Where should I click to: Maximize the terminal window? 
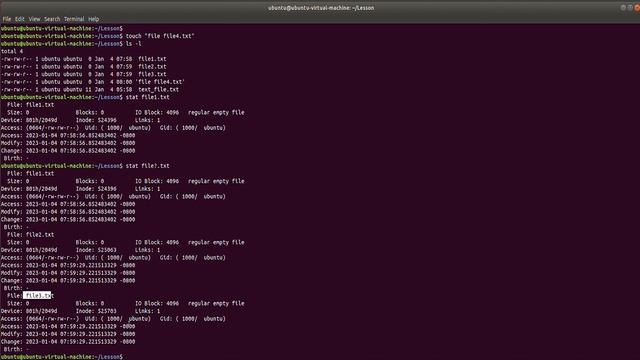(x=630, y=8)
